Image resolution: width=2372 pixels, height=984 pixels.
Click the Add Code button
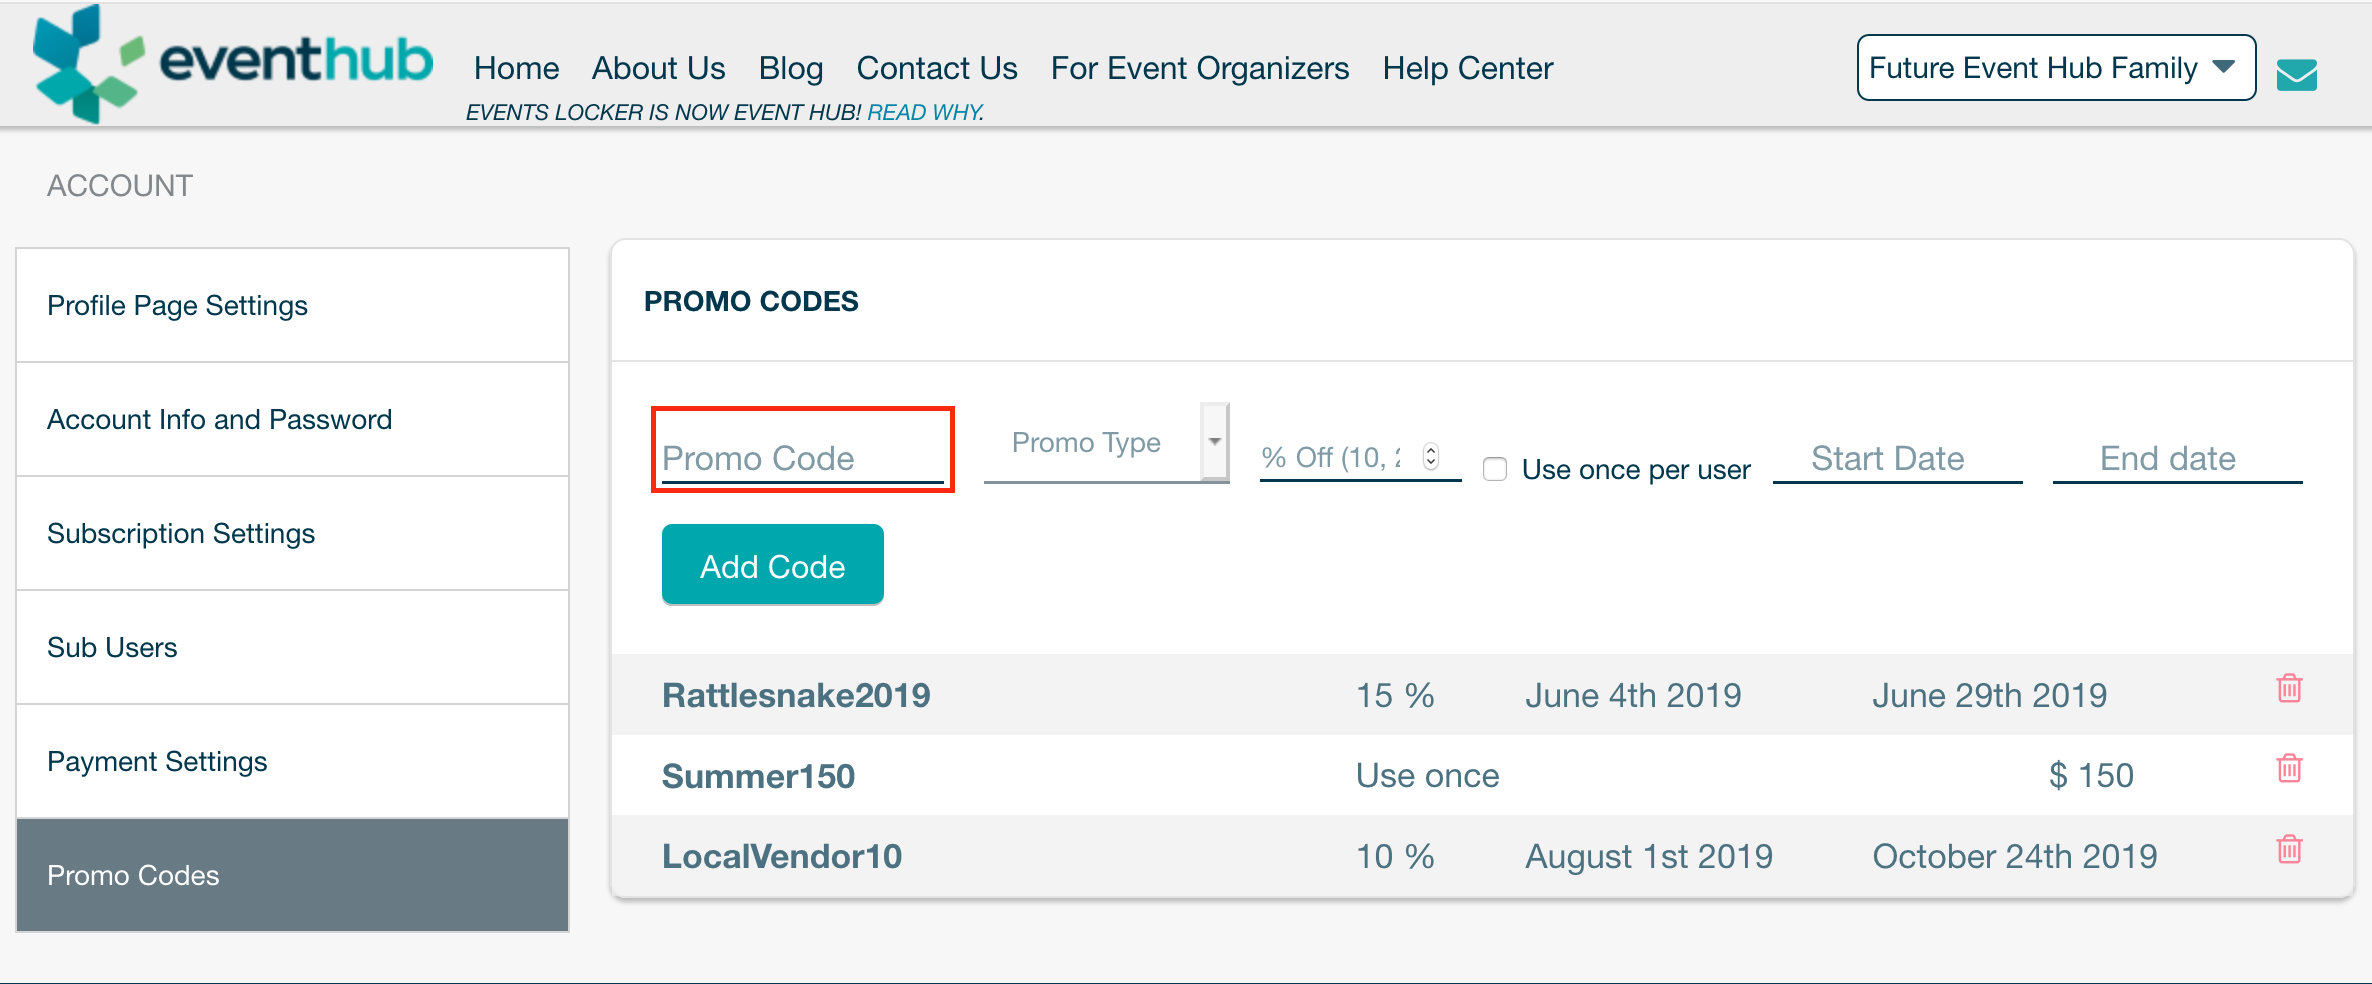pos(772,564)
